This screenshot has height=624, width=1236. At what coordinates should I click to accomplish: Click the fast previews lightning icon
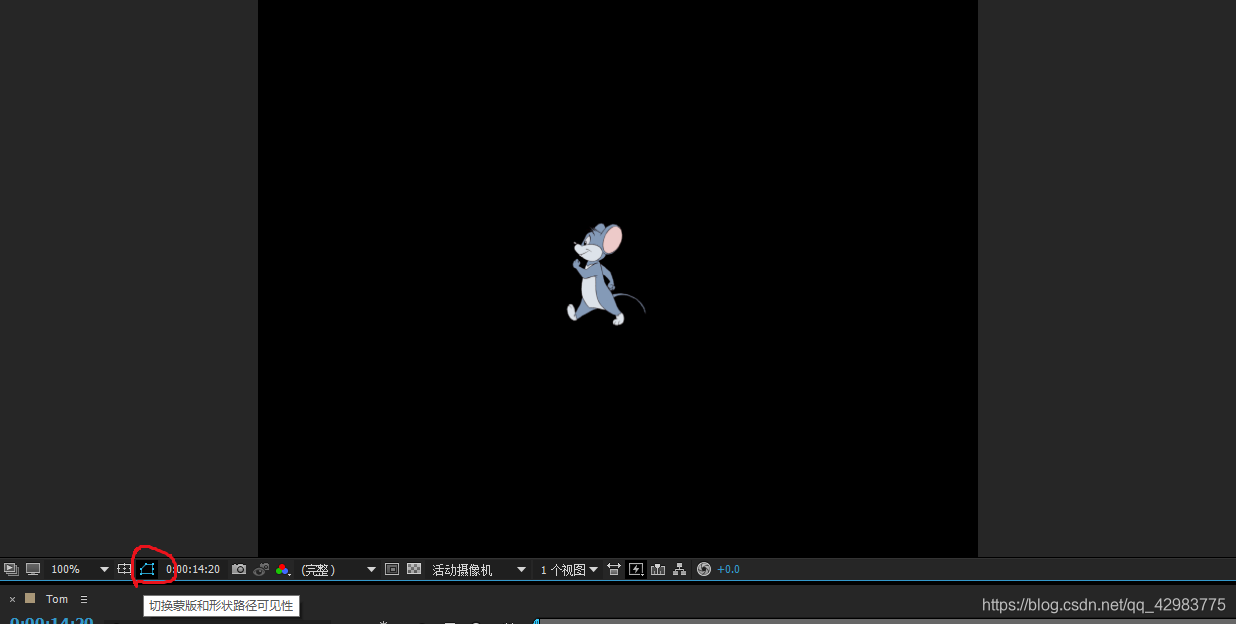coord(636,569)
